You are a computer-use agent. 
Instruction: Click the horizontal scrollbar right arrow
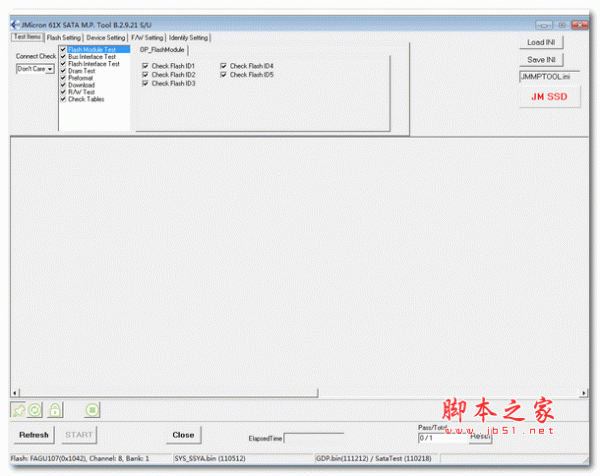point(584,393)
